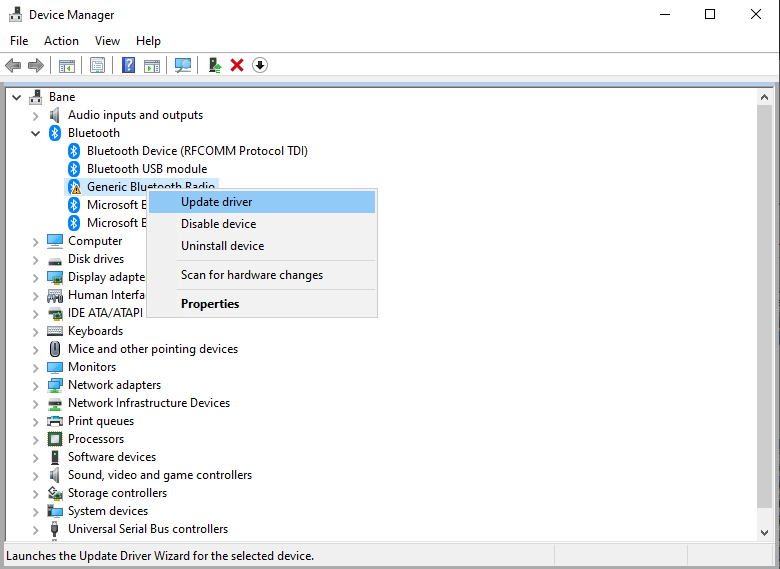Choose Update driver from context menu
Image resolution: width=780 pixels, height=569 pixels.
click(262, 202)
